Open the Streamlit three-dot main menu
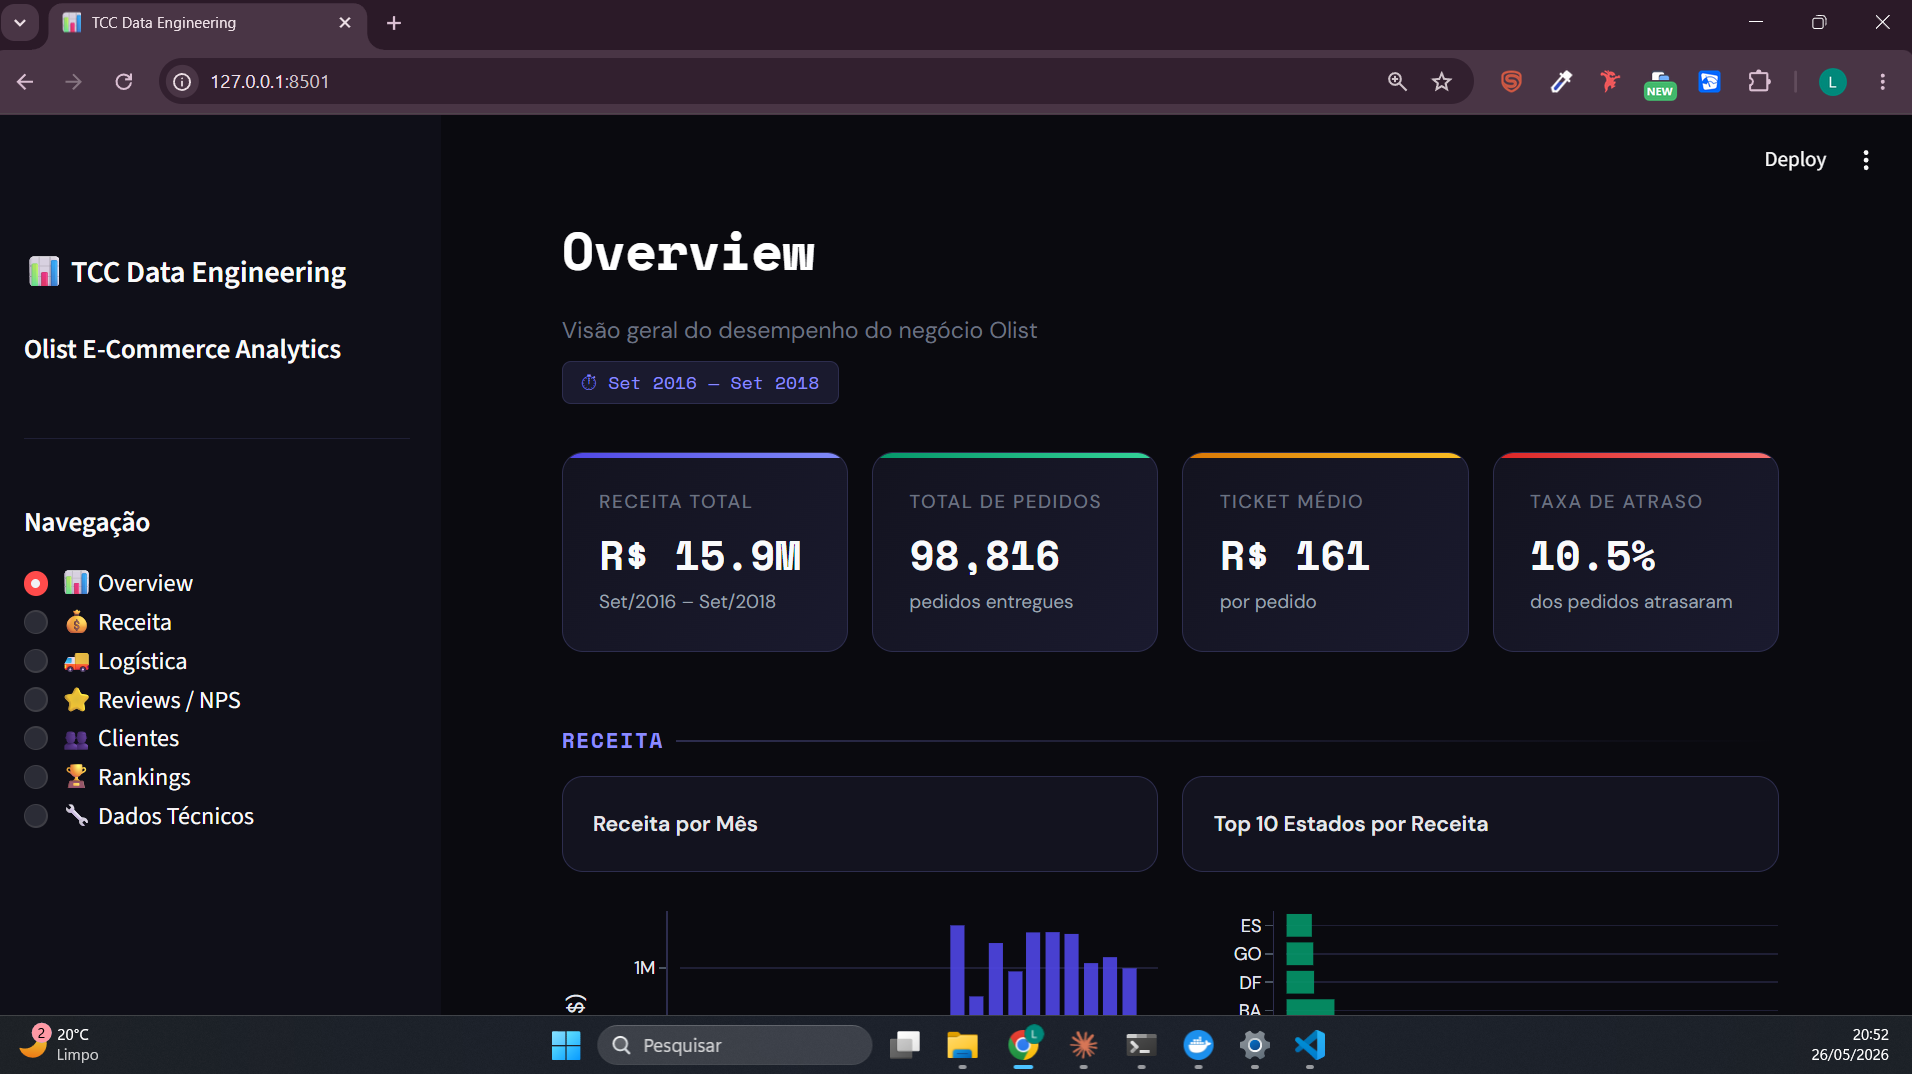Viewport: 1912px width, 1074px height. (x=1866, y=160)
